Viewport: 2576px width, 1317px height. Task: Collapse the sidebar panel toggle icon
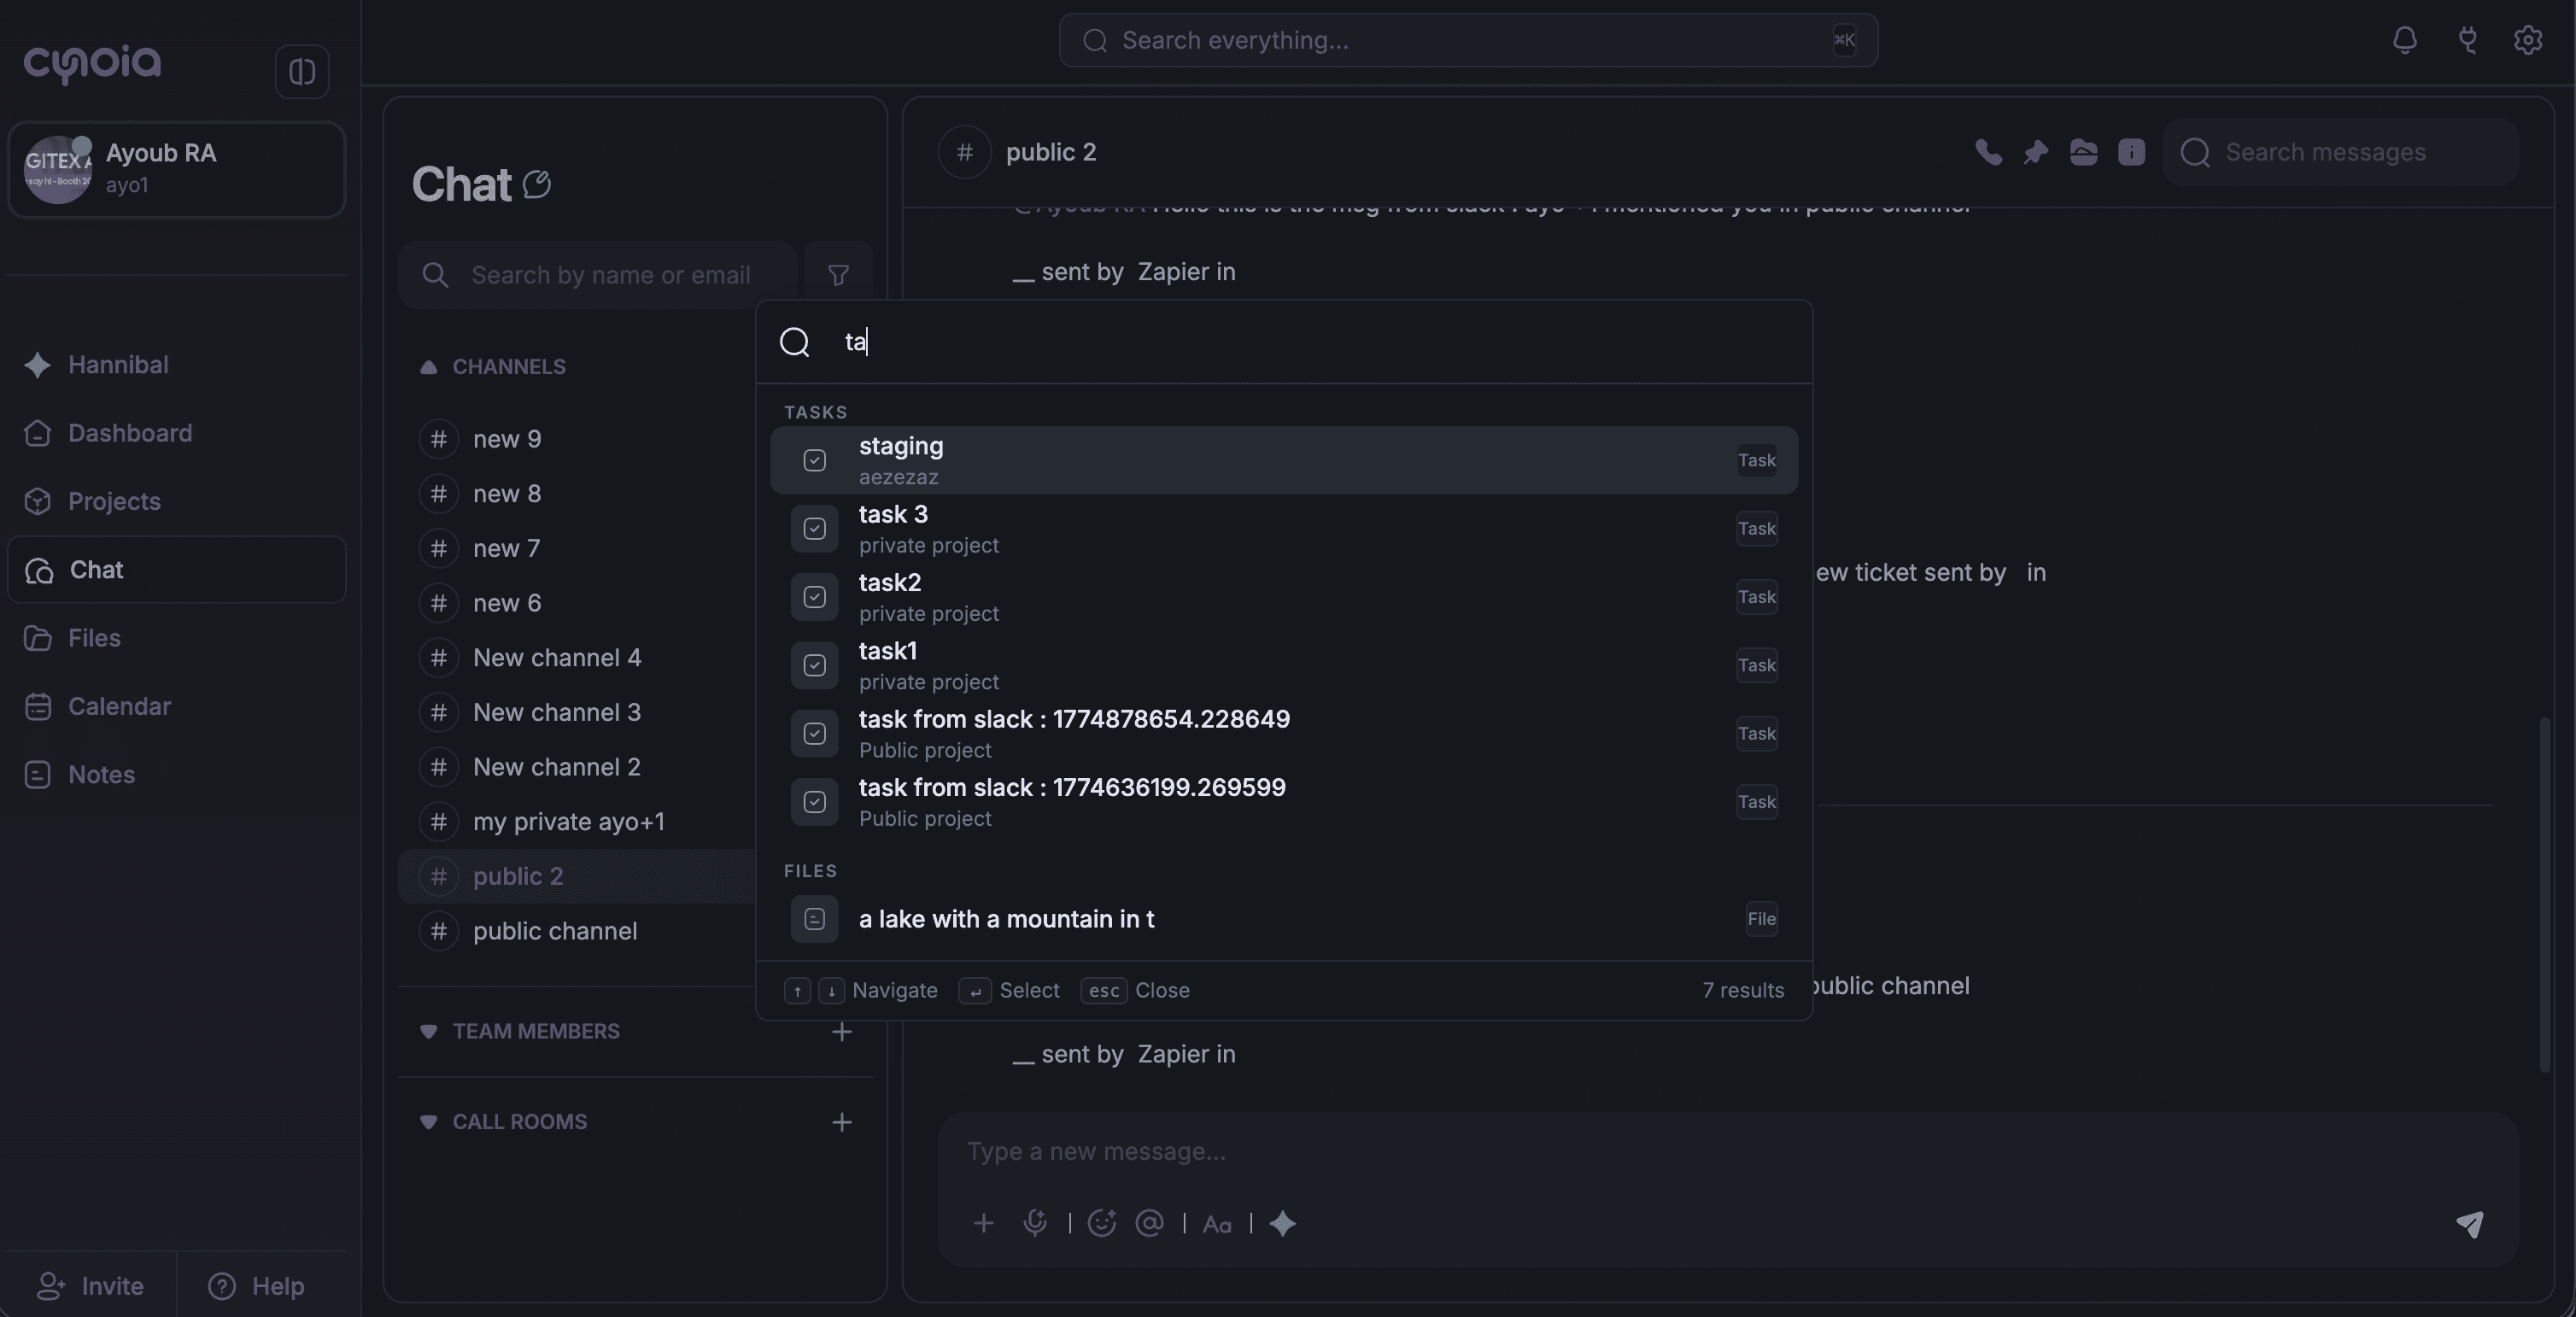click(x=302, y=71)
